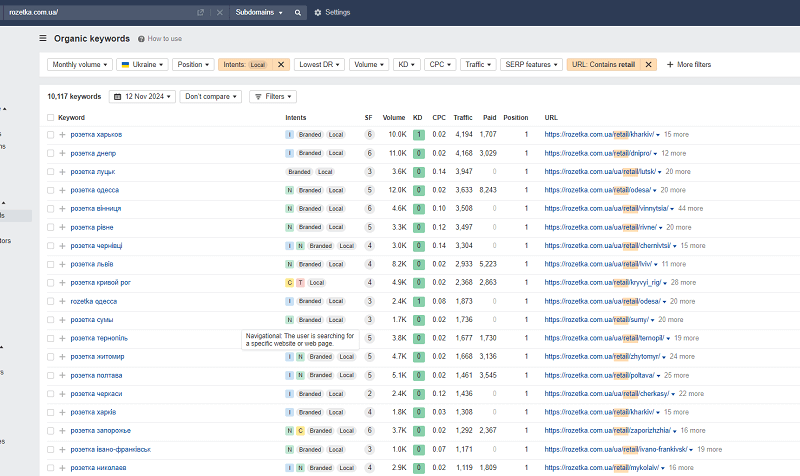
Task: Click plus icon next to rozetka одесса
Action: 62,302
